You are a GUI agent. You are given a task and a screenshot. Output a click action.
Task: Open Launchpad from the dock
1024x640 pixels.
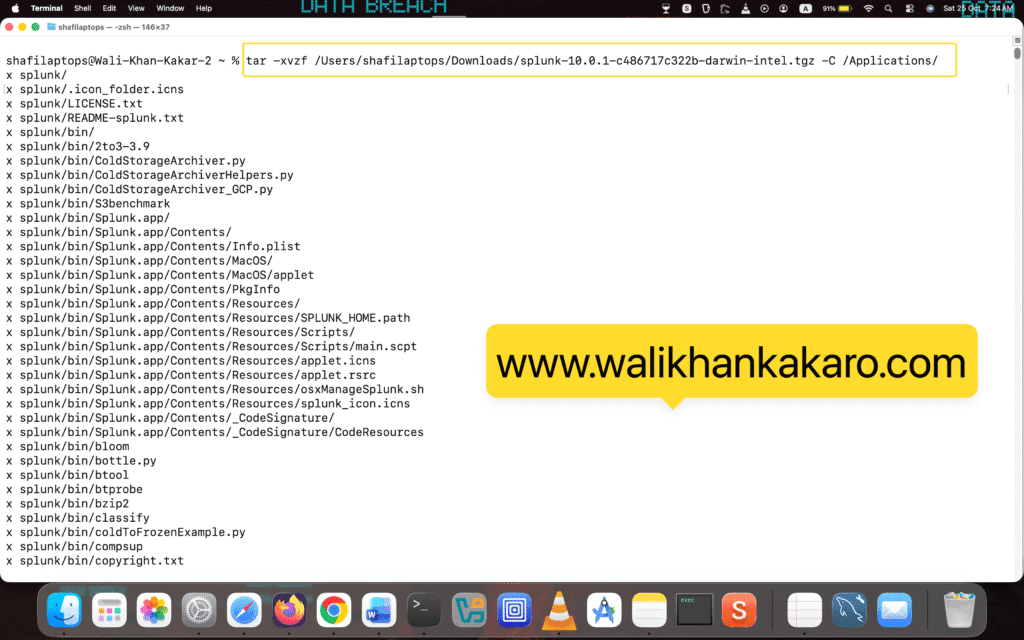point(109,610)
